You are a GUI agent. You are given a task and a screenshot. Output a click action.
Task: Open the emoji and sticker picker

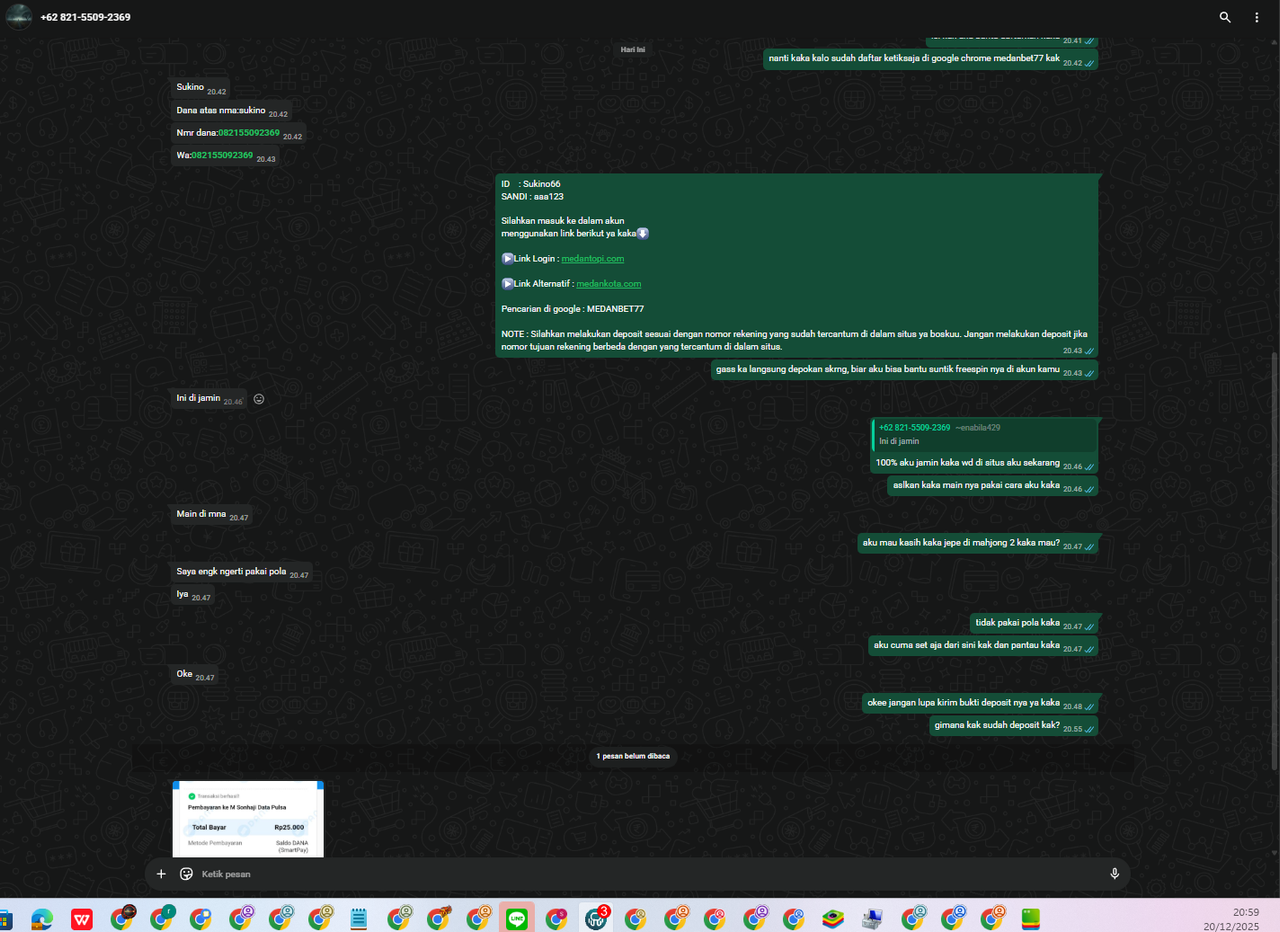(186, 874)
